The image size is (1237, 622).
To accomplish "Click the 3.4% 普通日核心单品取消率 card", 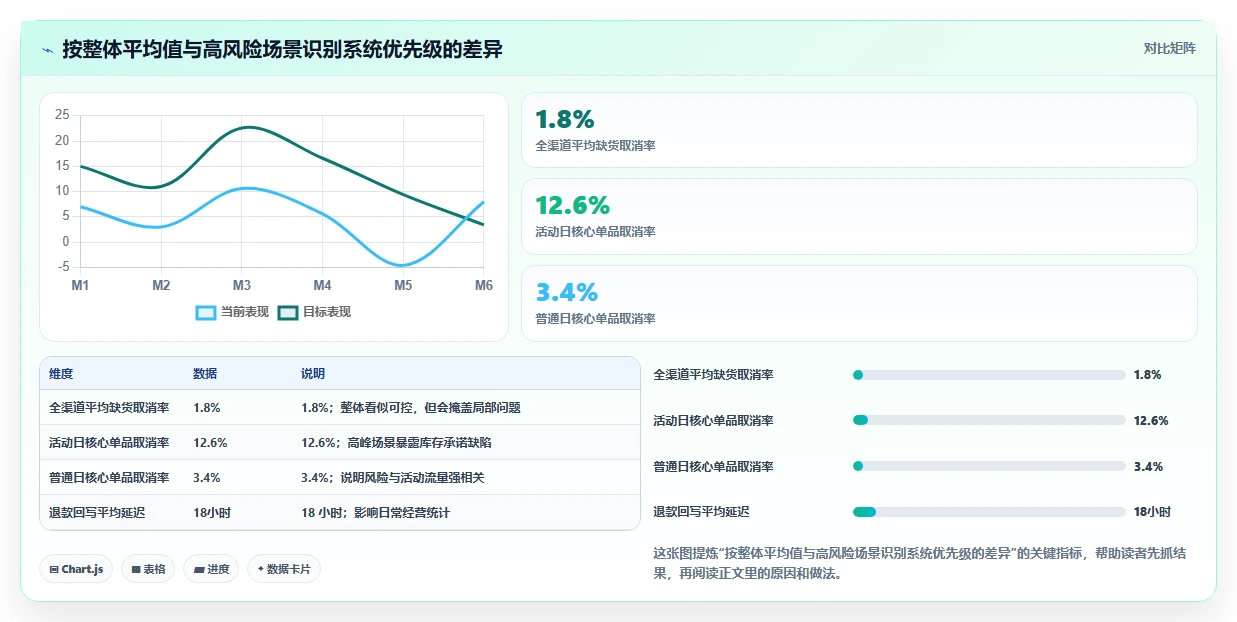I will click(x=859, y=303).
